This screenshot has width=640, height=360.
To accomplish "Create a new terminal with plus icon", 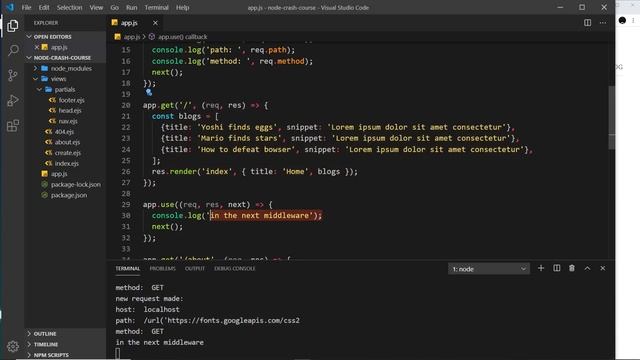I will (x=541, y=268).
